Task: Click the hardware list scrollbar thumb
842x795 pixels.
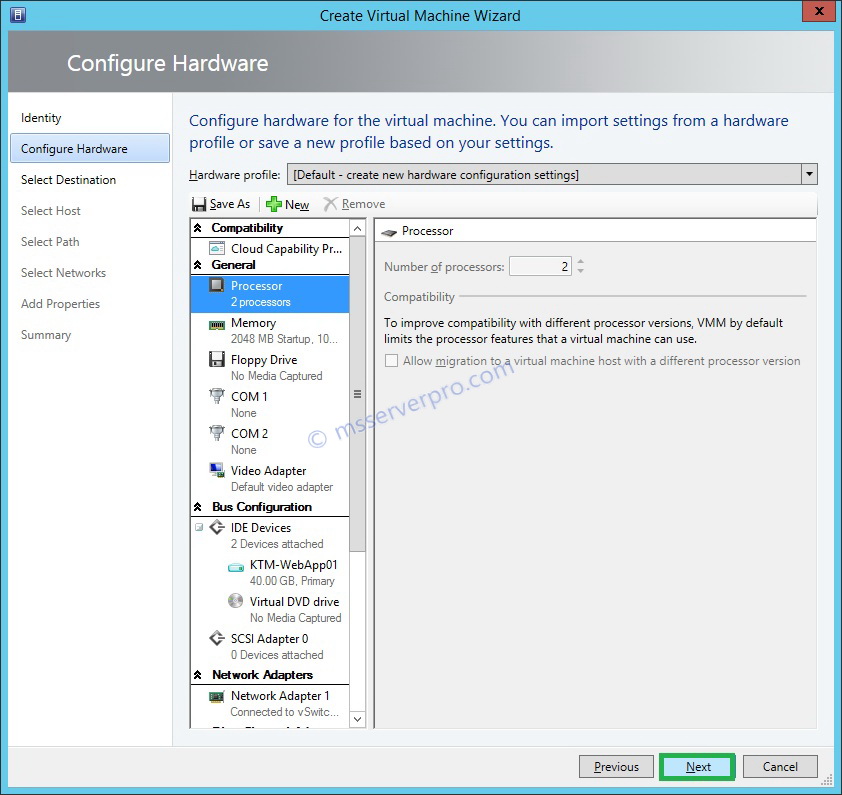Action: click(357, 394)
